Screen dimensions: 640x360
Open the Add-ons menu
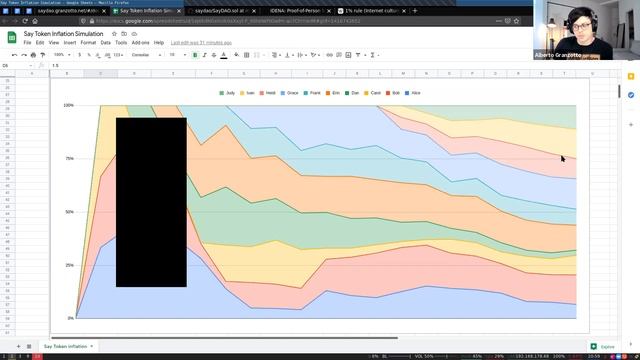pyautogui.click(x=140, y=42)
